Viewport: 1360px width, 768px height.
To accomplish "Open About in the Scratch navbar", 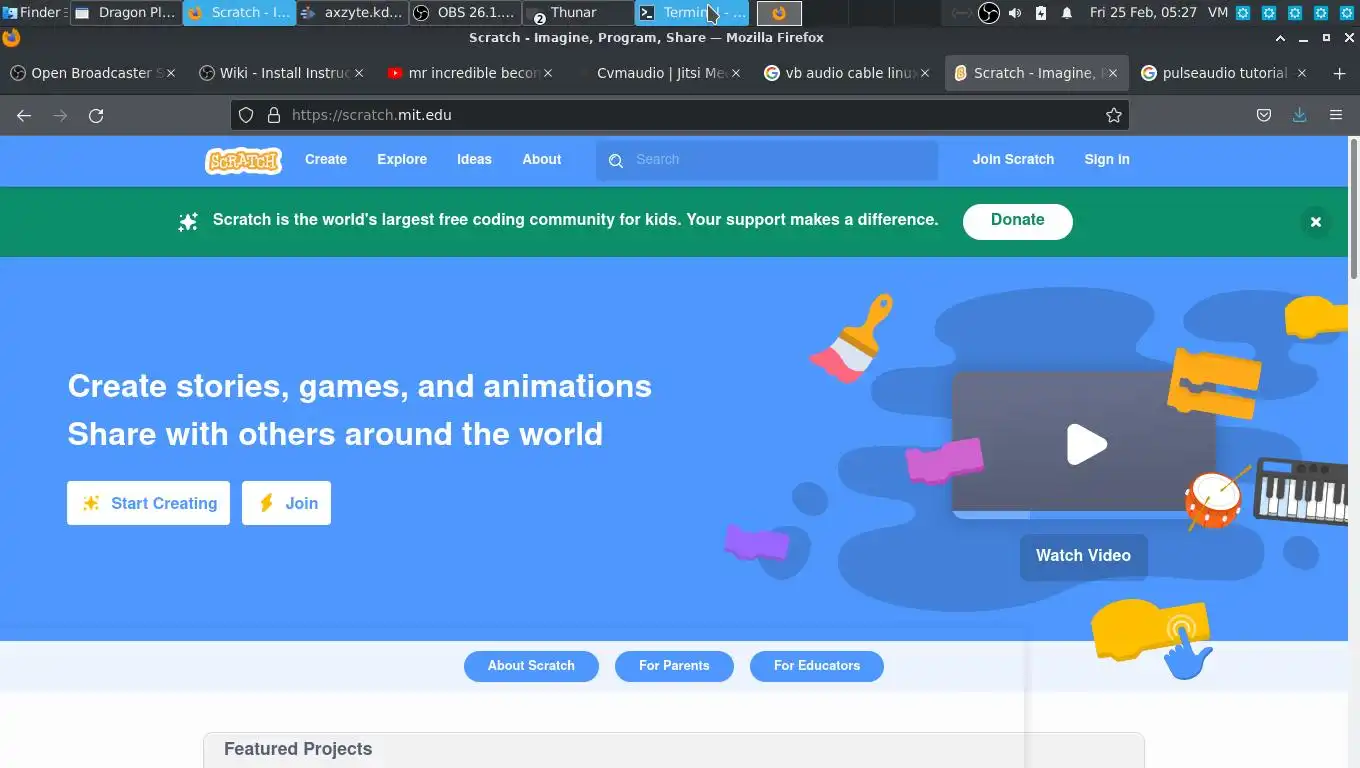I will [542, 160].
